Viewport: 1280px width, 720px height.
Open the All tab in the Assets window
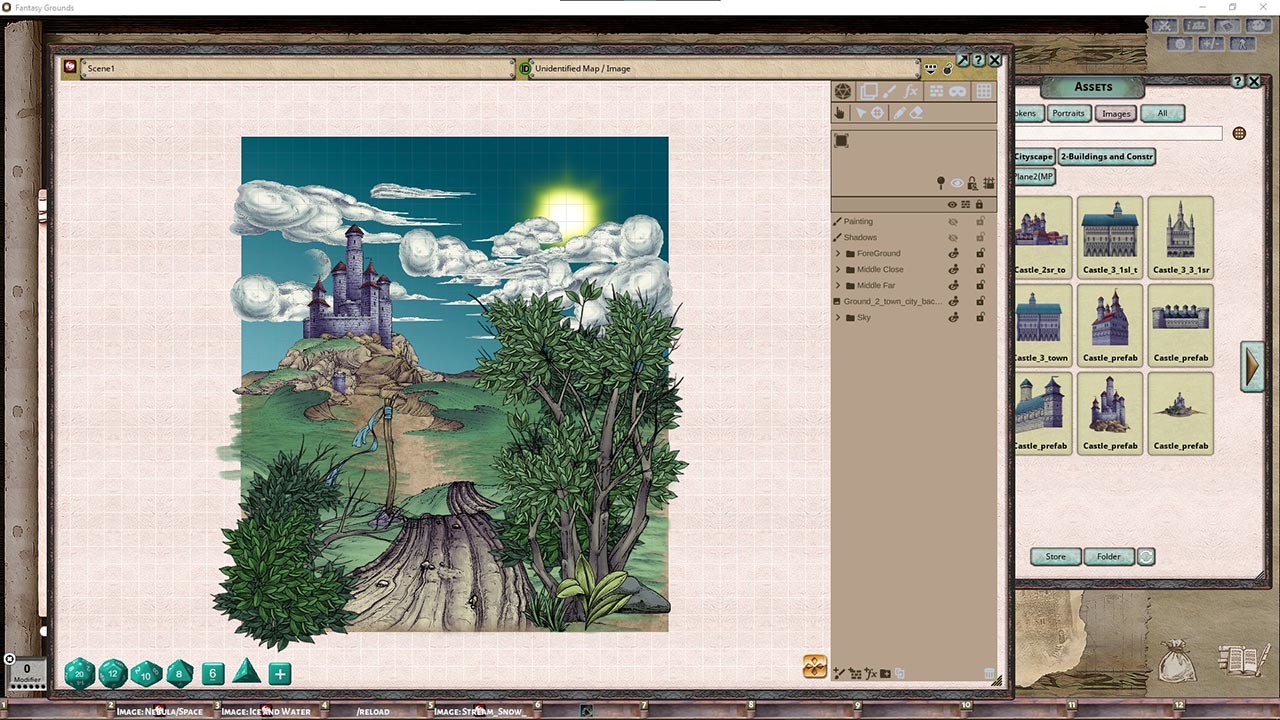(1162, 113)
